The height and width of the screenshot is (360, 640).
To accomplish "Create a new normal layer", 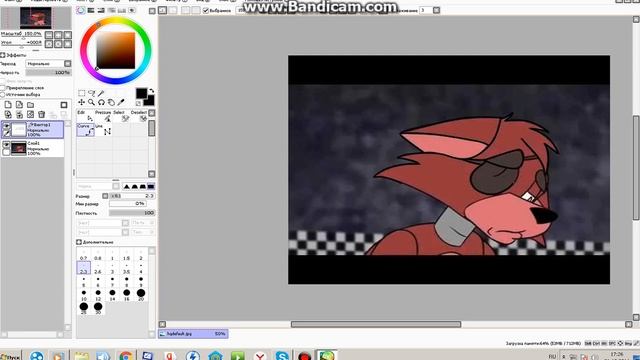I will coord(8,105).
